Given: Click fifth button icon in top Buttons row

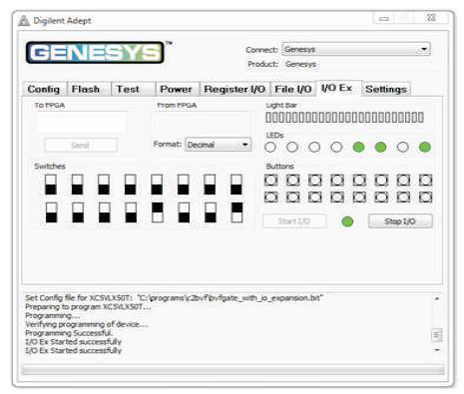Looking at the screenshot, I should 359,180.
